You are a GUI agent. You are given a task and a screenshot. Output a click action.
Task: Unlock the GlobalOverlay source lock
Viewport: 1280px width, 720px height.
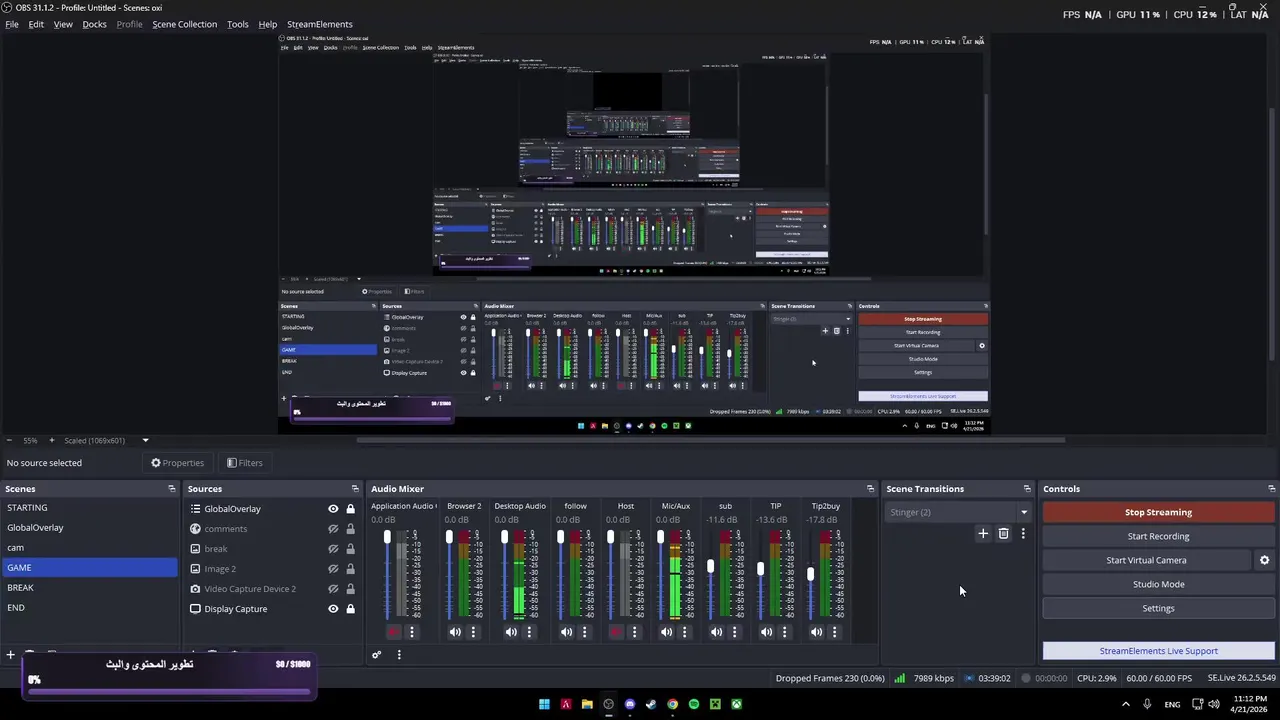350,509
